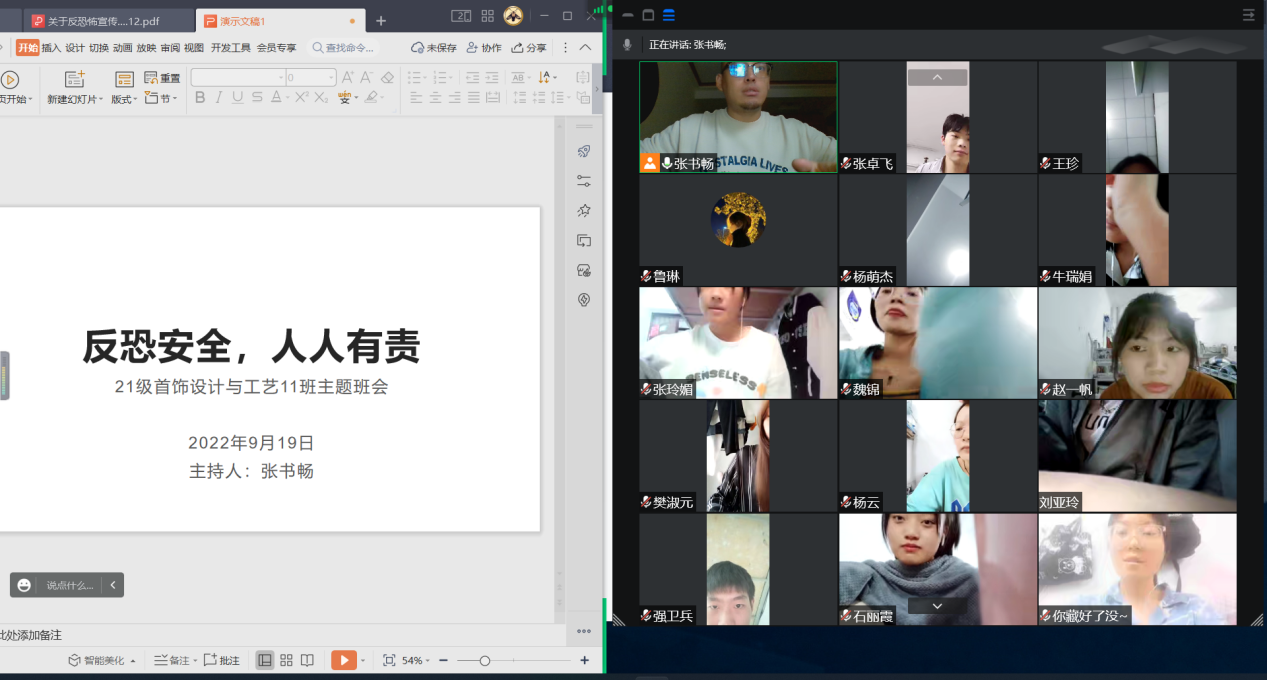1267x680 pixels.
Task: Click the zoom slider handle
Action: 485,660
